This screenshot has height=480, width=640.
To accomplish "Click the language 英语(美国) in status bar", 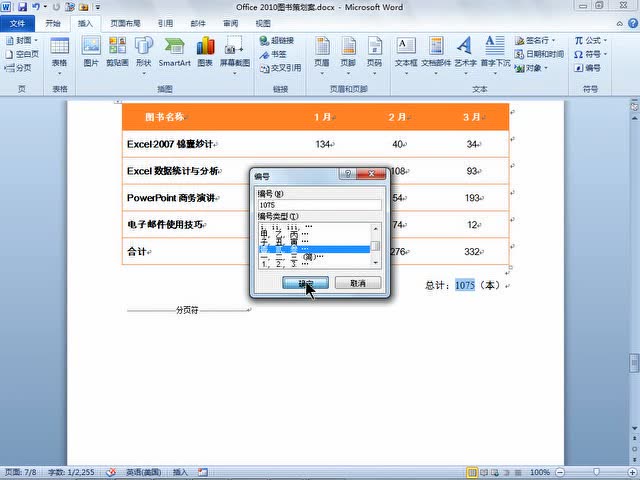I will pos(143,472).
